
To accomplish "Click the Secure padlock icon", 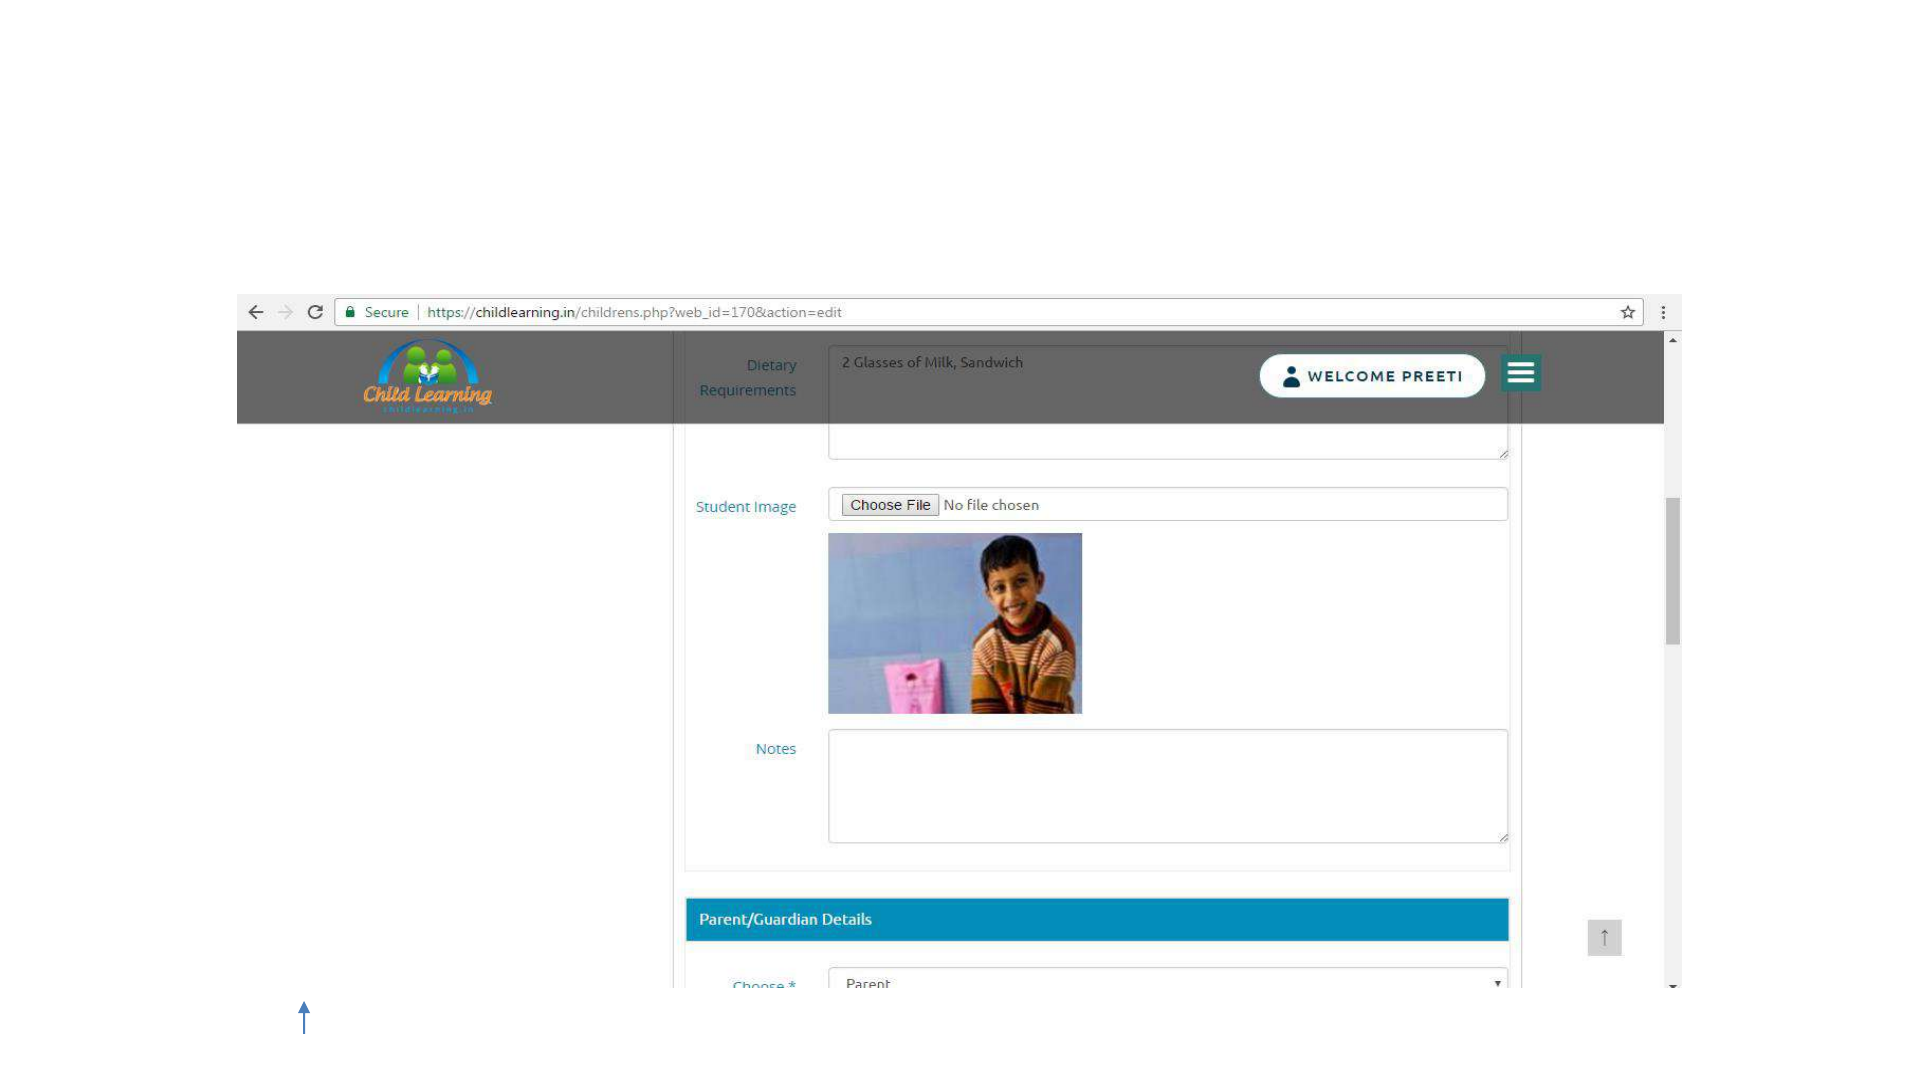I will tap(350, 312).
